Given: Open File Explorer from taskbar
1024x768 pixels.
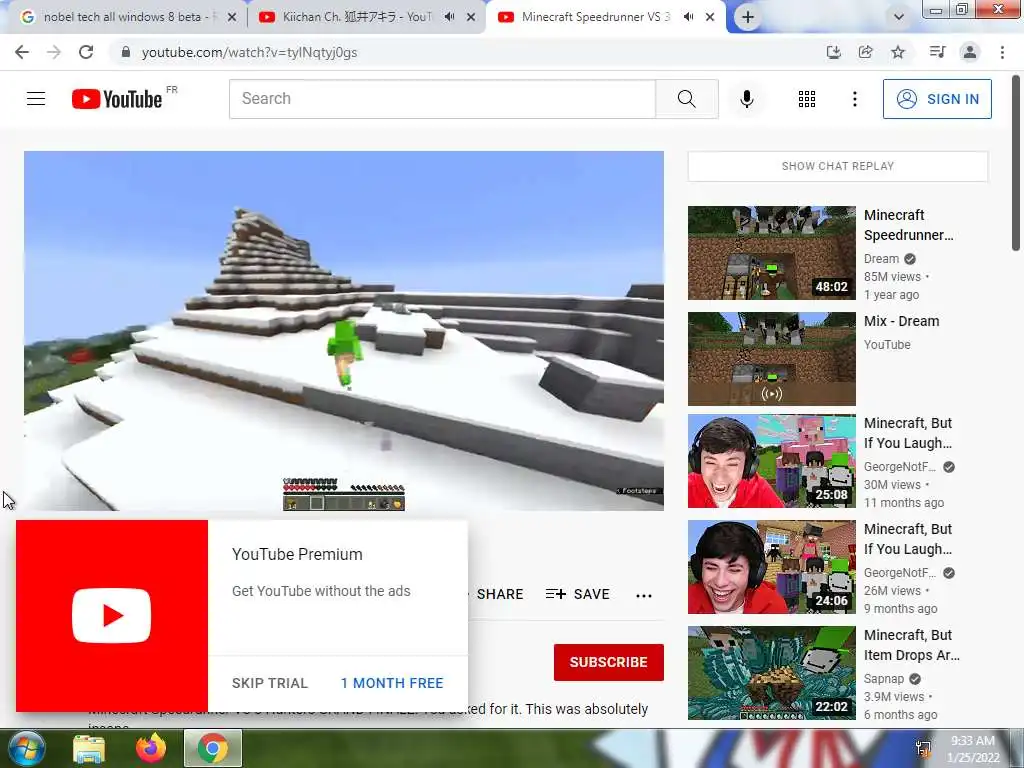Looking at the screenshot, I should tap(89, 749).
